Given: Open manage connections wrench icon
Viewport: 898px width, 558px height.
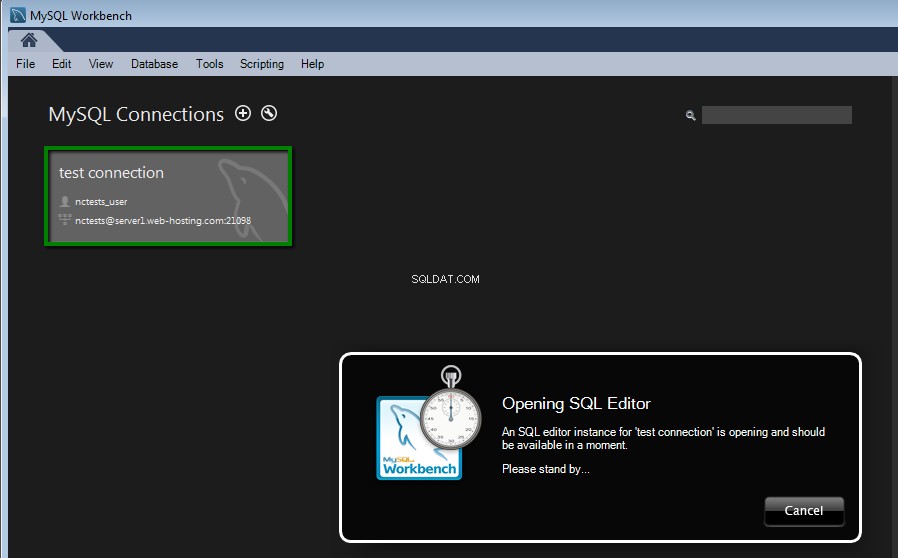Looking at the screenshot, I should [269, 113].
